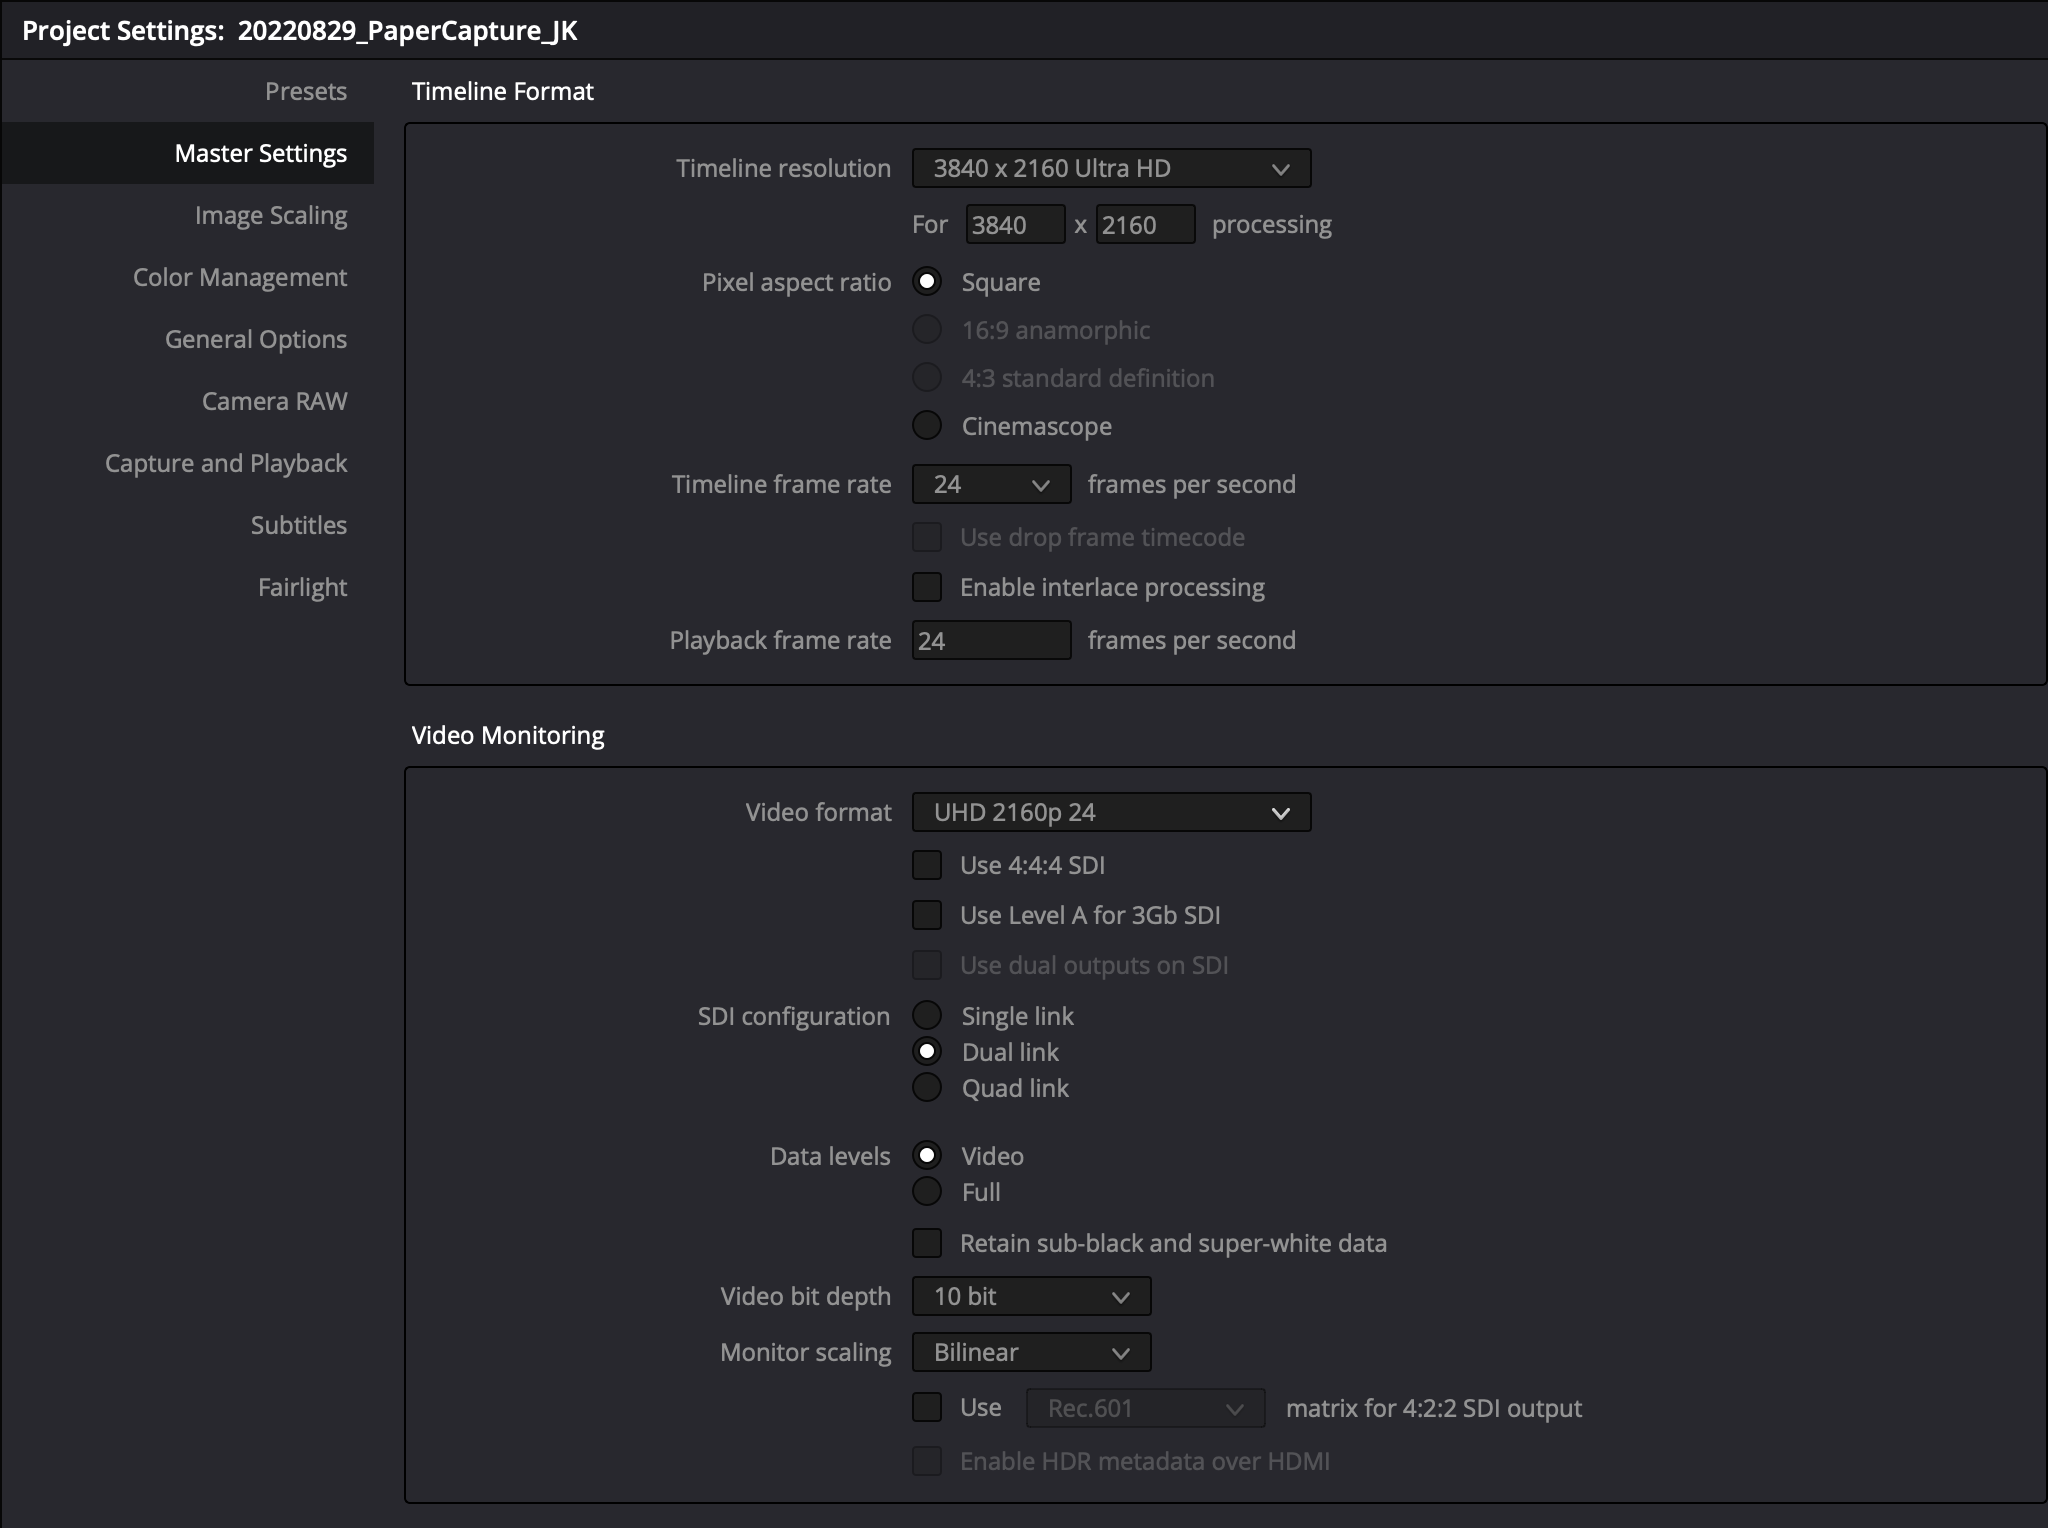
Task: Enable Use 4:4:4 SDI
Action: [927, 865]
